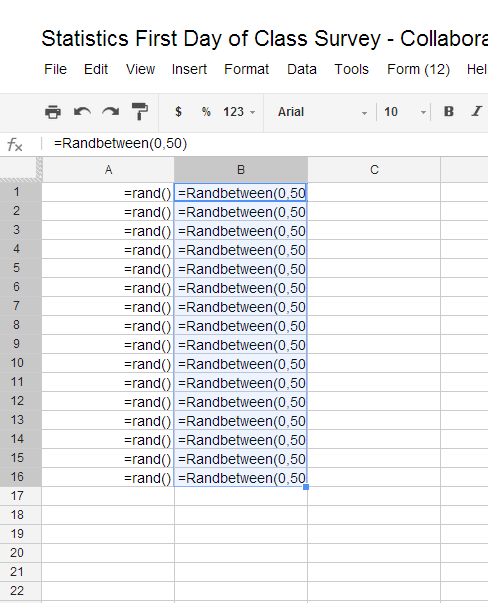Open the File menu
This screenshot has height=603, width=488.
click(x=55, y=69)
